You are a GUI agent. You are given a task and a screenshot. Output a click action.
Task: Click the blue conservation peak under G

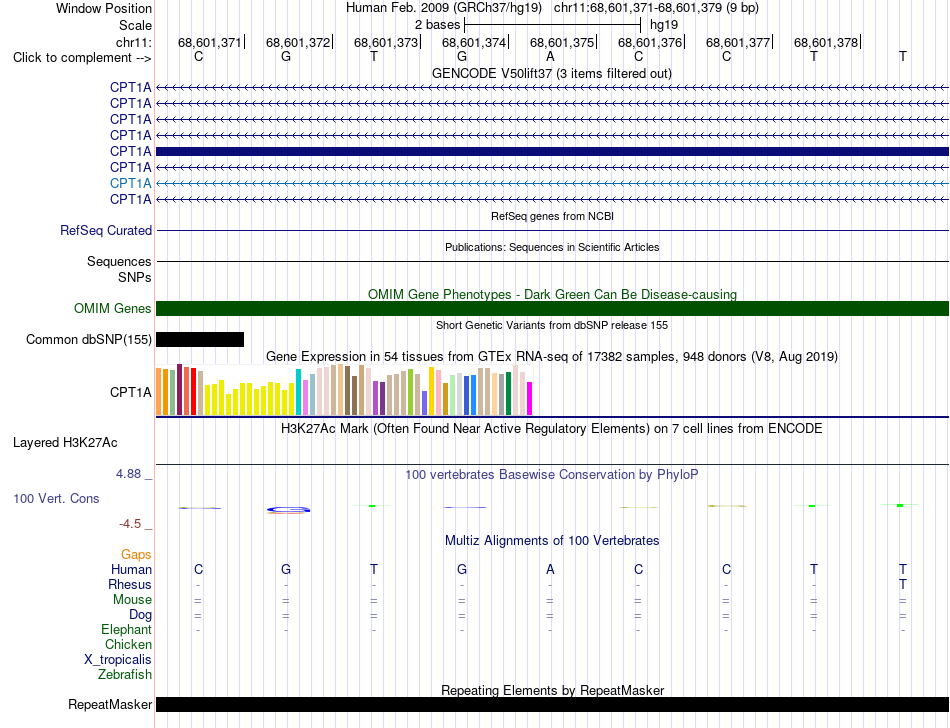click(x=288, y=510)
